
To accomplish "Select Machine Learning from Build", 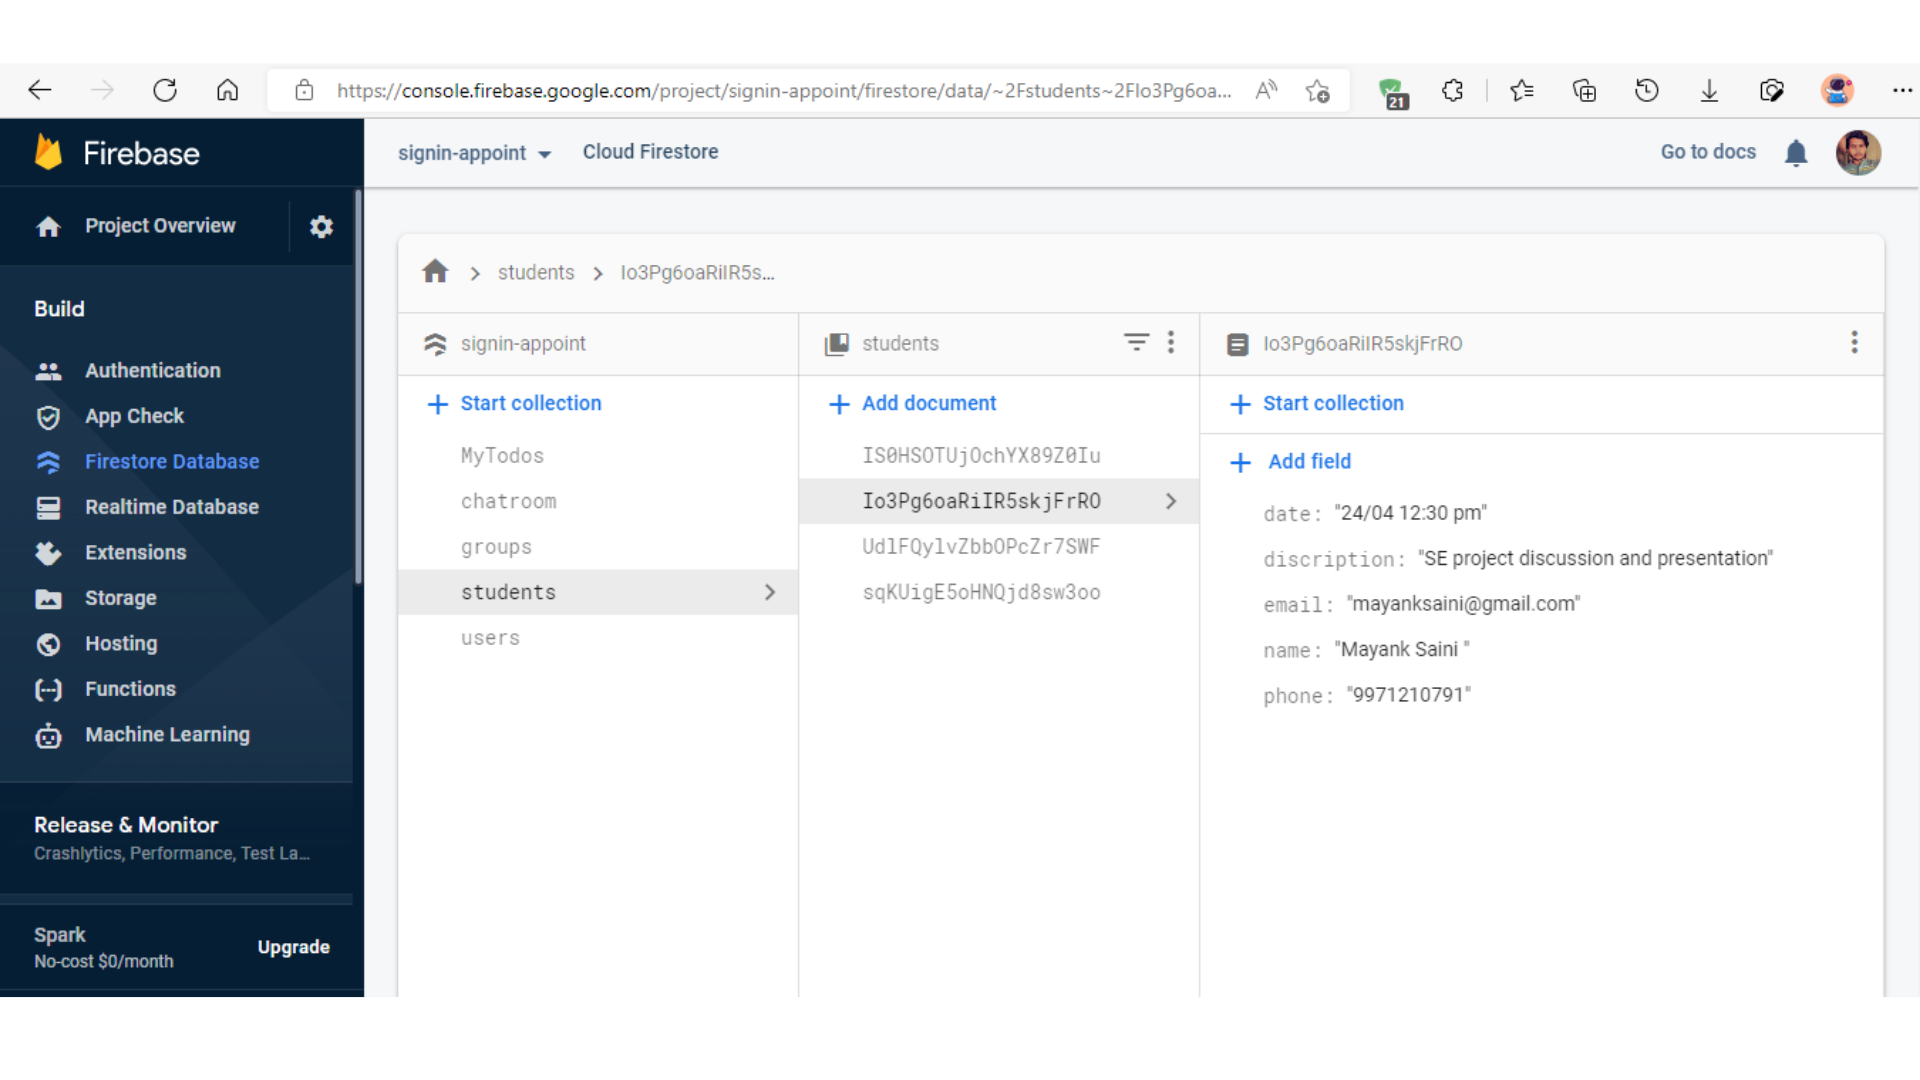I will tap(167, 734).
